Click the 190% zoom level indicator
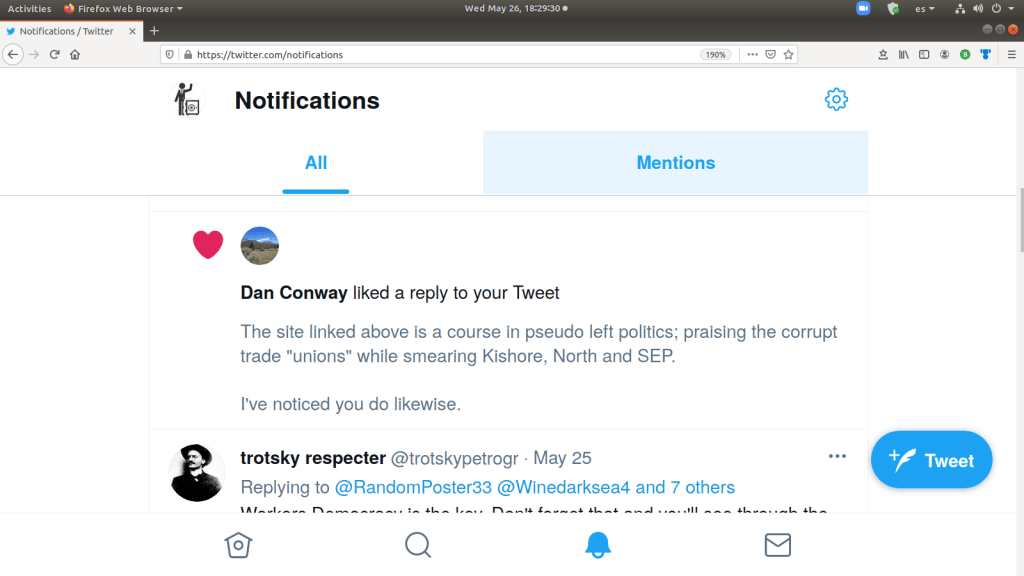Image resolution: width=1024 pixels, height=576 pixels. 716,54
